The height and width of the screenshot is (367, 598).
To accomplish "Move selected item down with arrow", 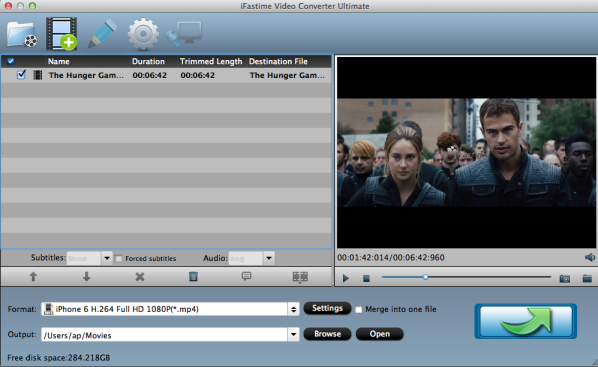I will click(x=87, y=277).
